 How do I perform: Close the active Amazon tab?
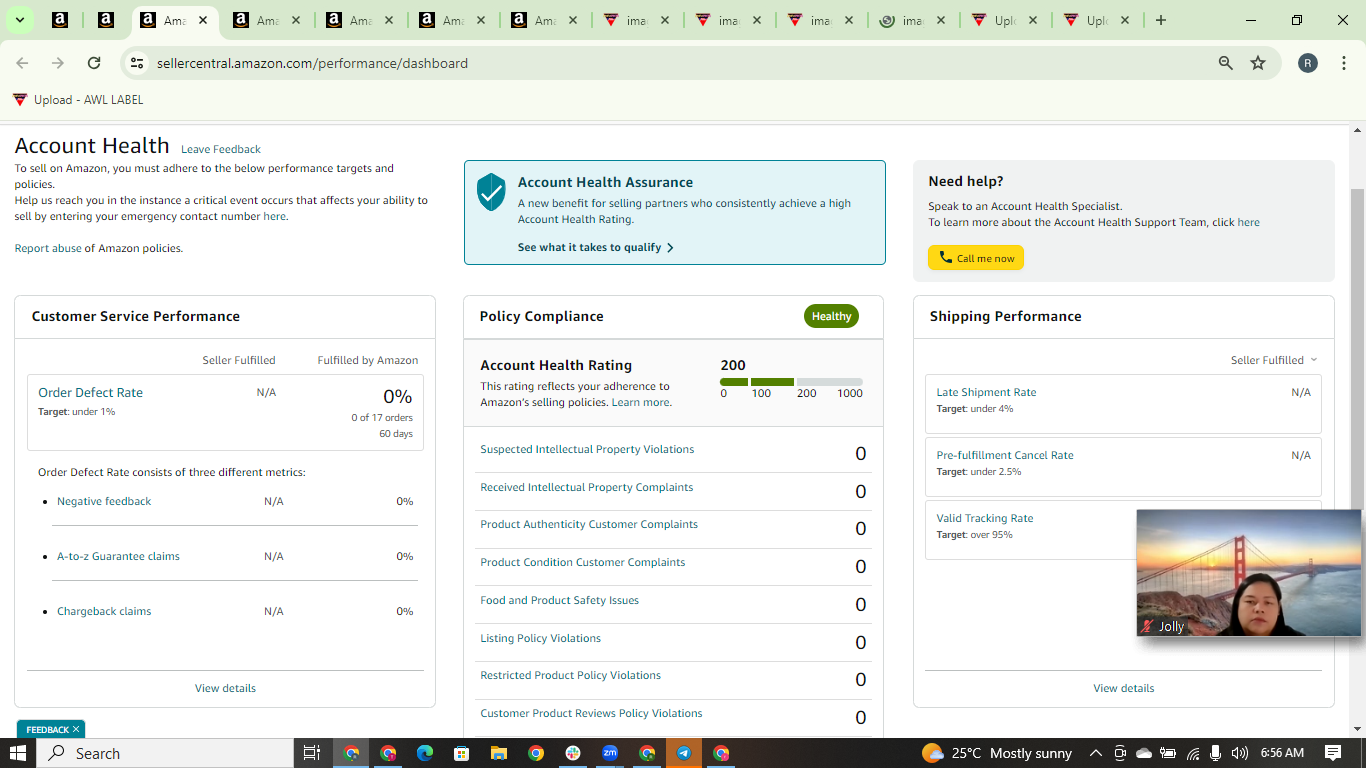coord(203,20)
